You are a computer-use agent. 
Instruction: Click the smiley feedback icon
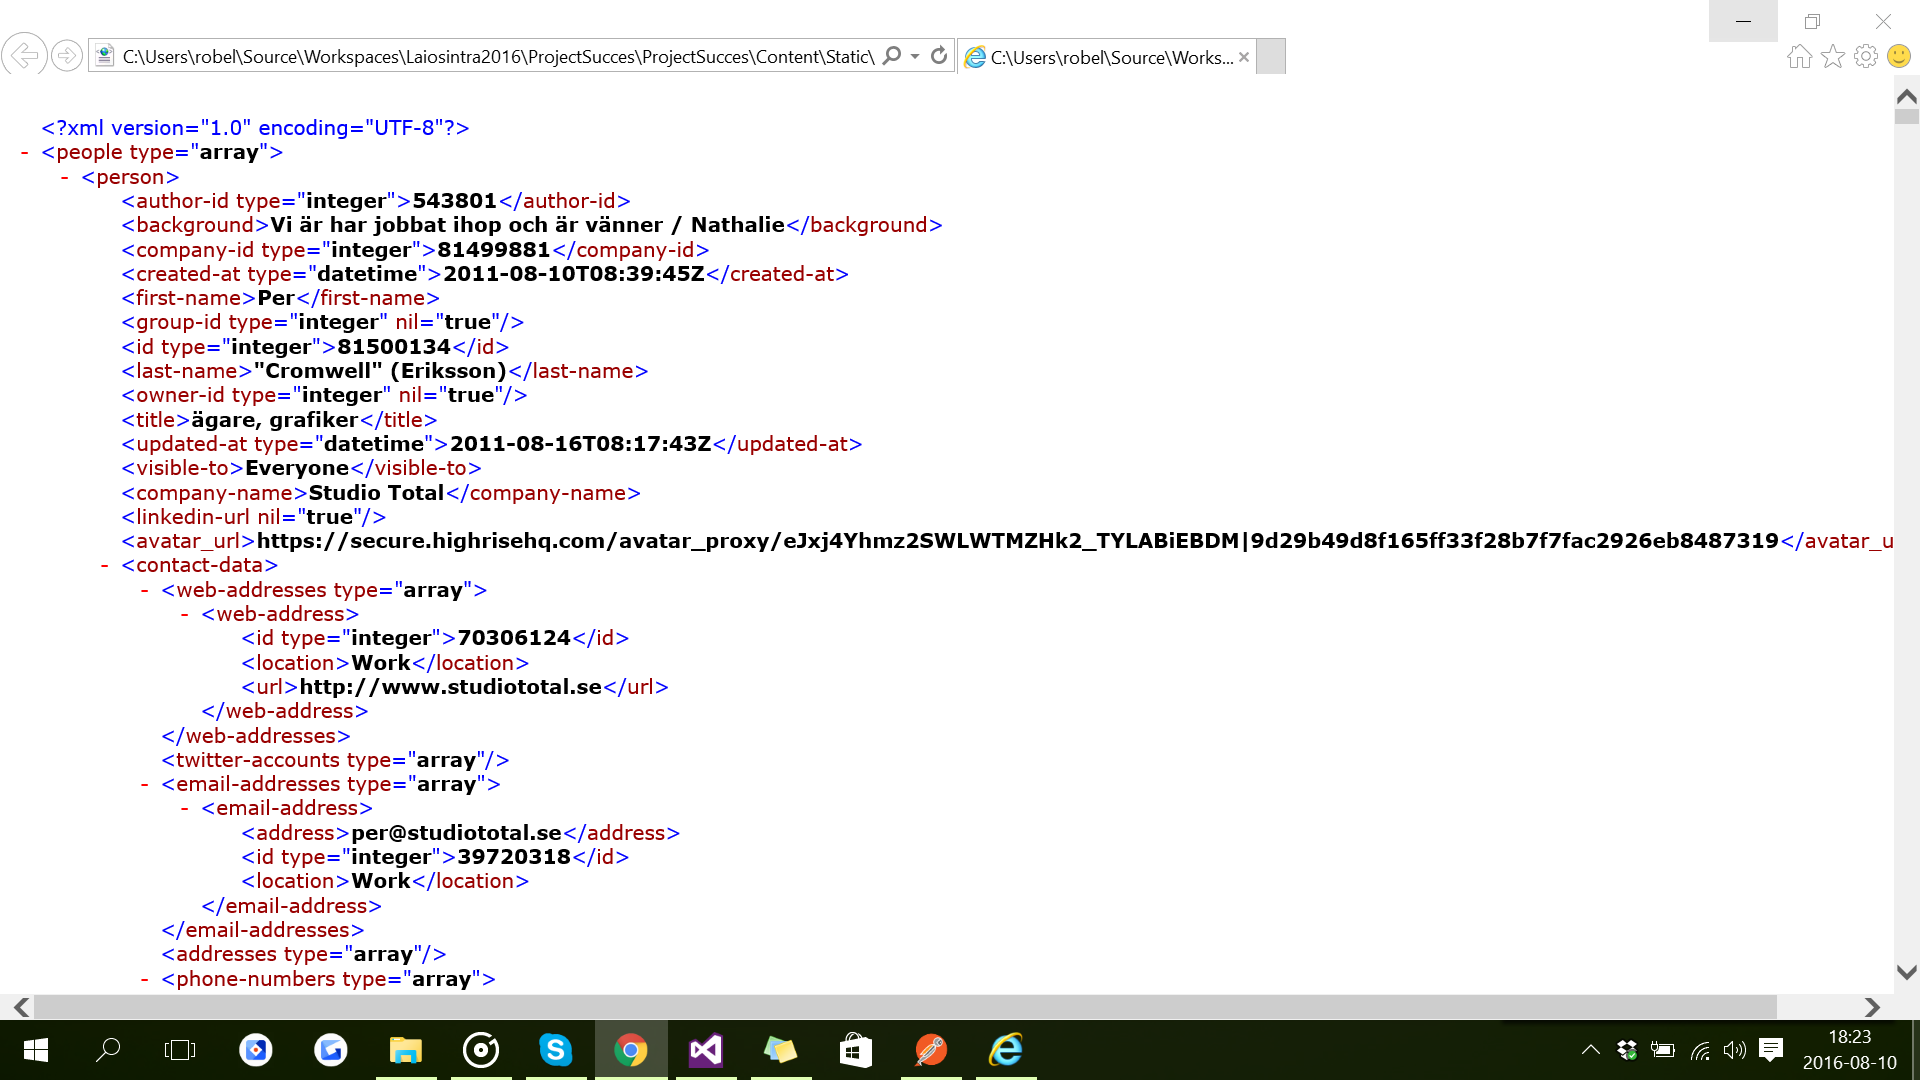click(1898, 56)
